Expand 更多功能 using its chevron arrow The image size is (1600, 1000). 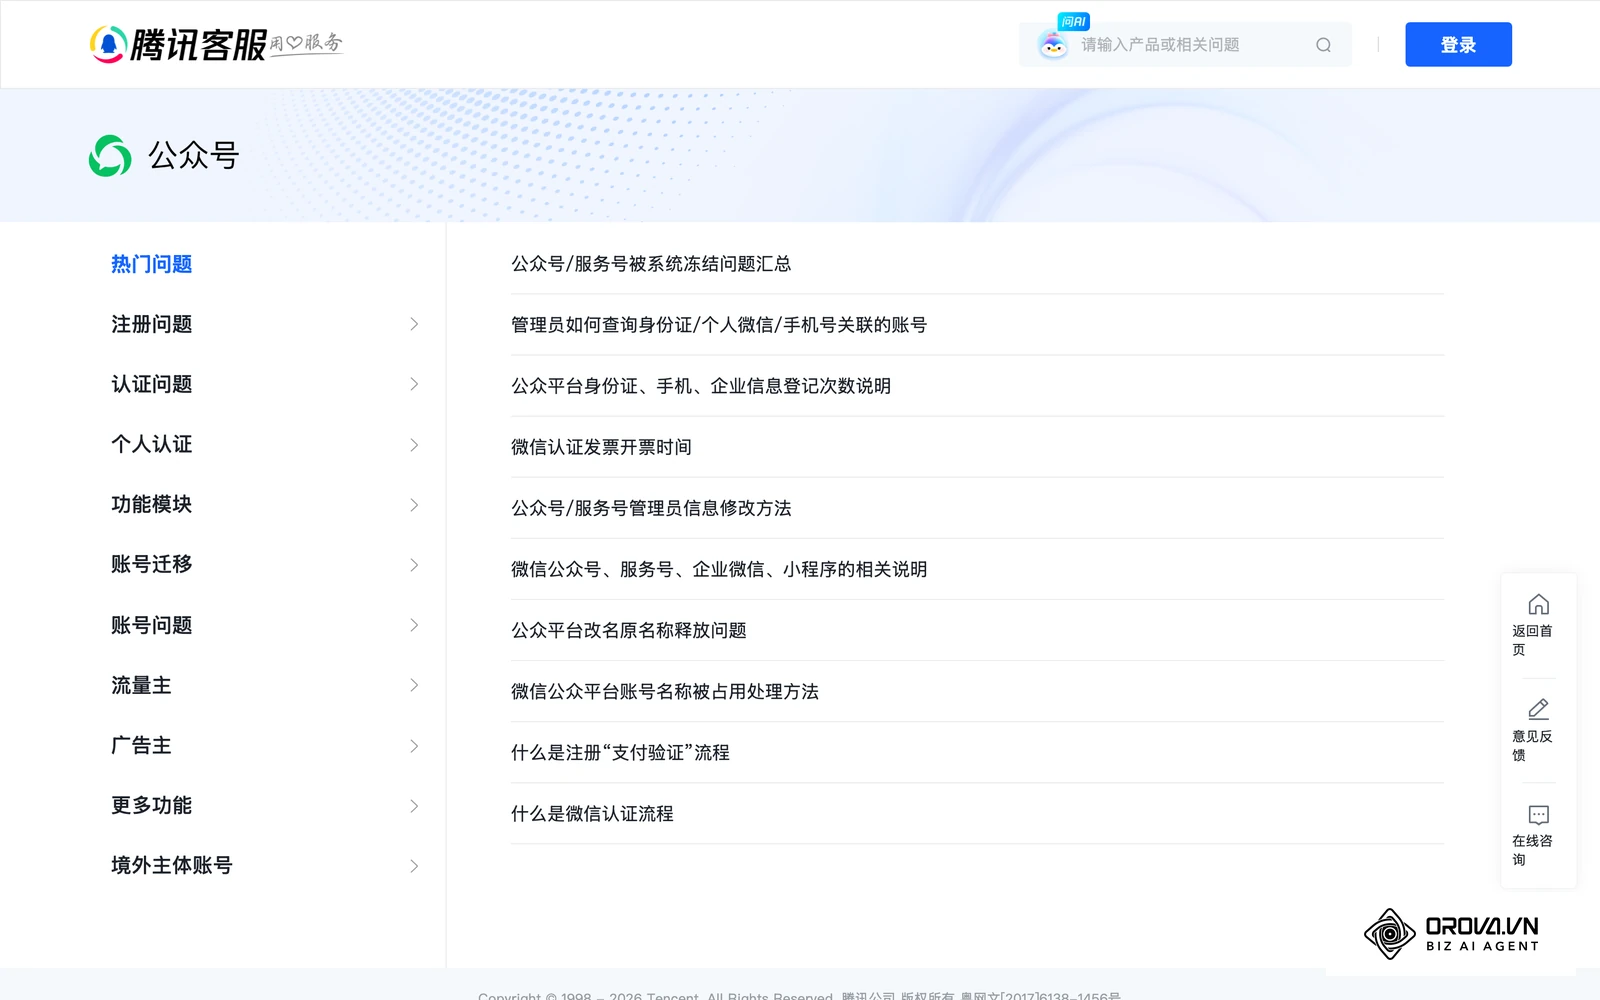pyautogui.click(x=414, y=806)
